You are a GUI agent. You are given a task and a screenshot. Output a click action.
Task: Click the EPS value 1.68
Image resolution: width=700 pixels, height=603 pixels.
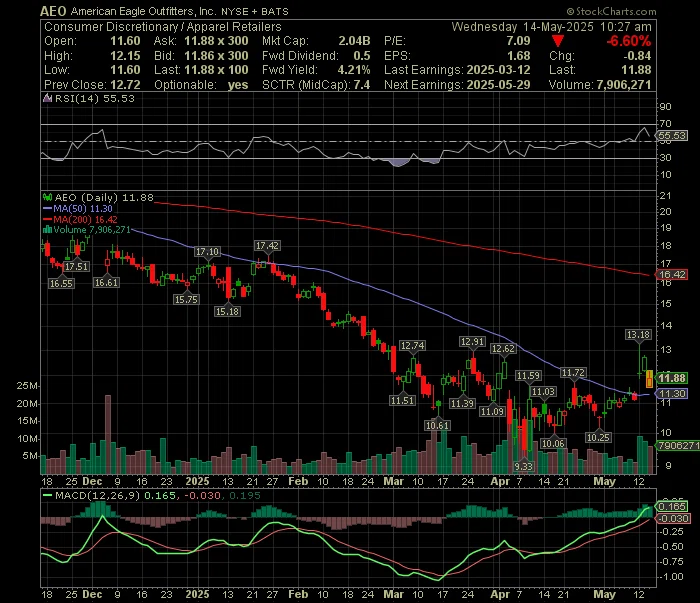[519, 56]
